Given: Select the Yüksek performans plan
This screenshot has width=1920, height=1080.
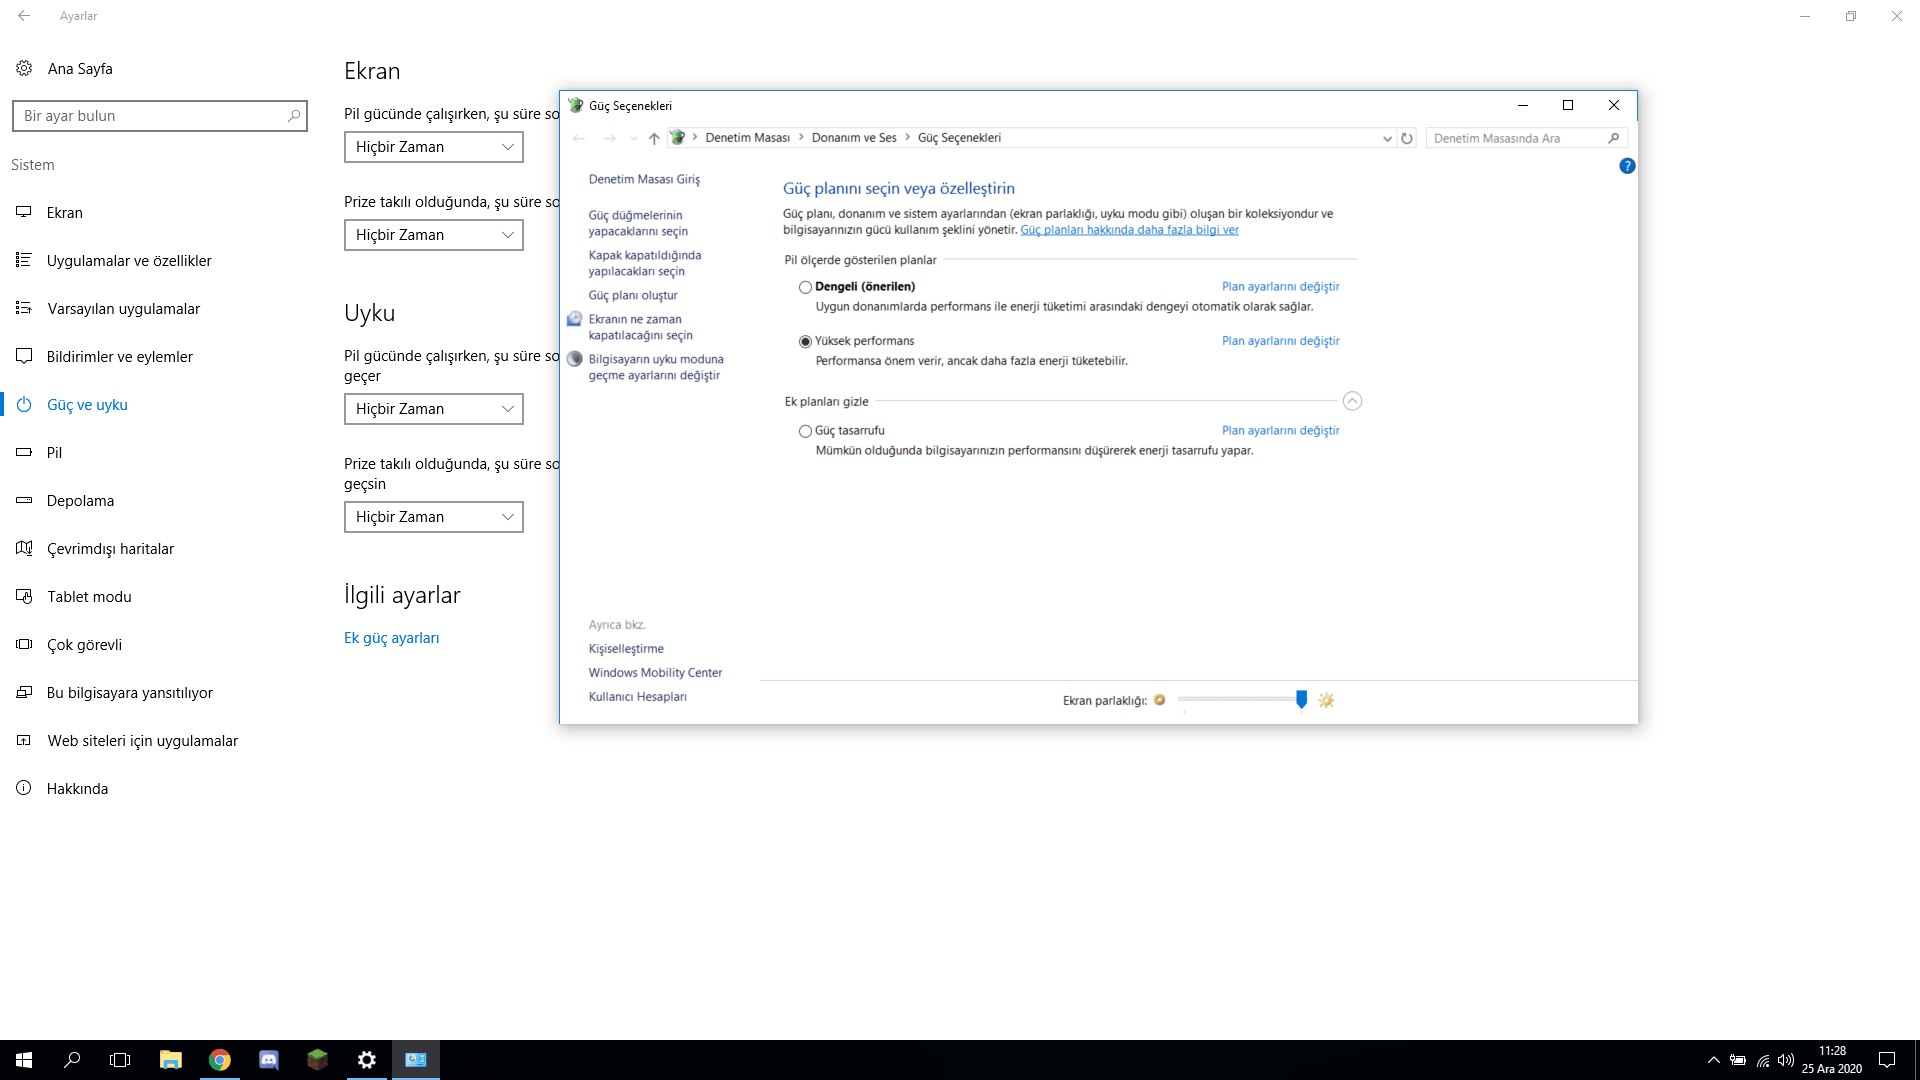Looking at the screenshot, I should (805, 341).
